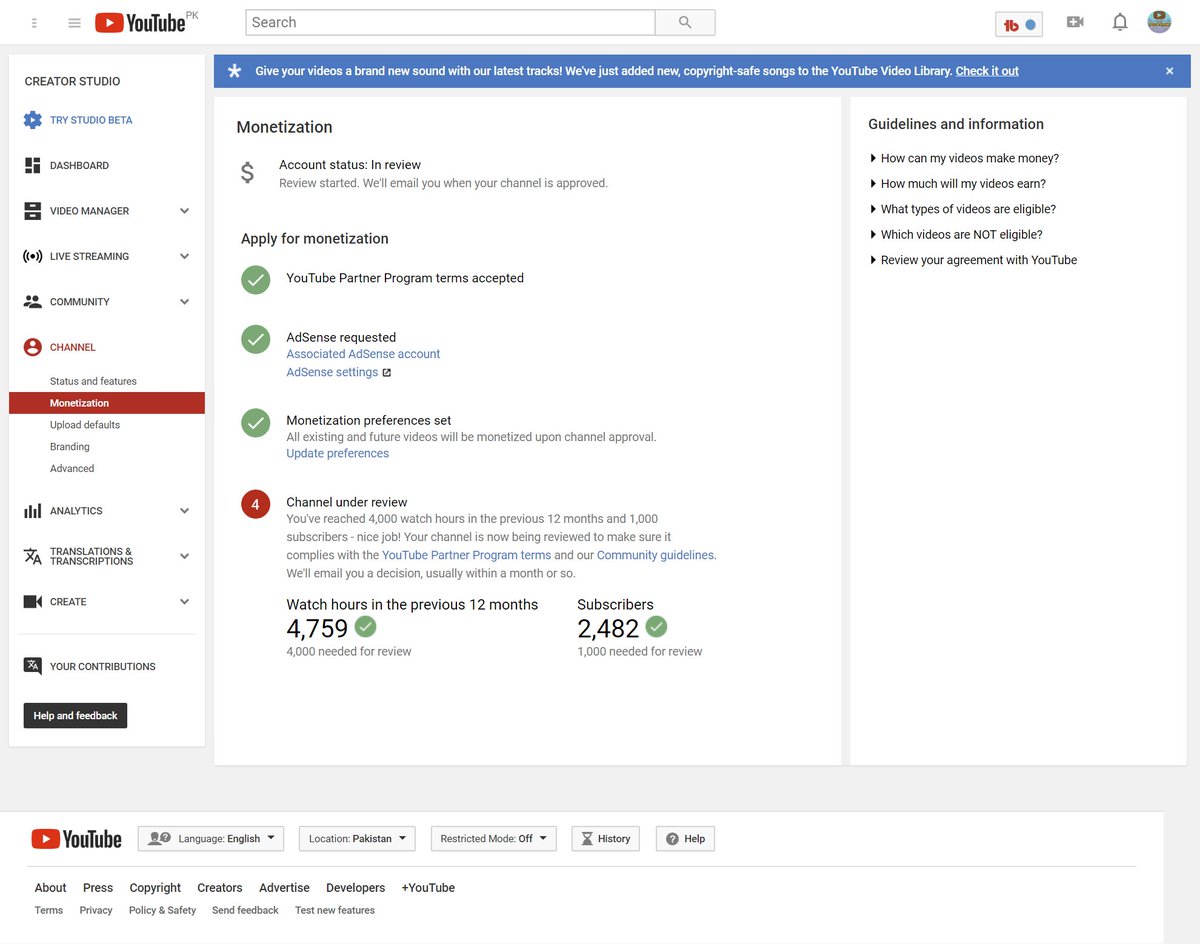Go to YouTube home via the logo

(x=141, y=22)
